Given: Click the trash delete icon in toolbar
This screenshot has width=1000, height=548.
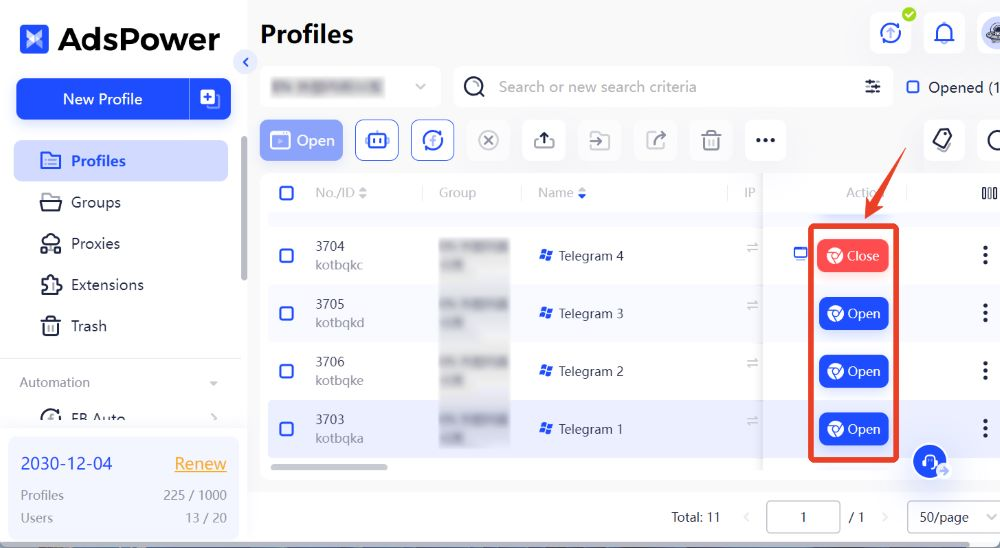Looking at the screenshot, I should [x=711, y=141].
